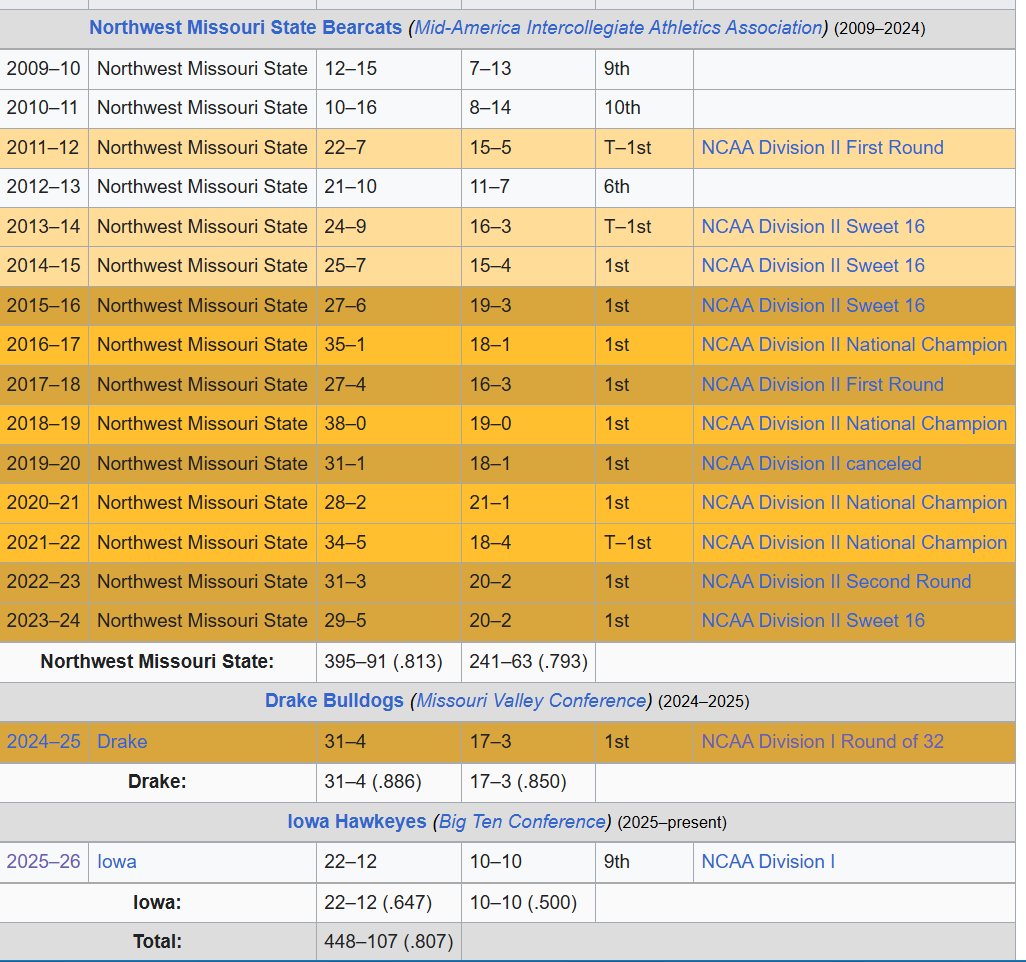Open the Iowa team link in 2025–26 row
The height and width of the screenshot is (962, 1026).
(116, 861)
